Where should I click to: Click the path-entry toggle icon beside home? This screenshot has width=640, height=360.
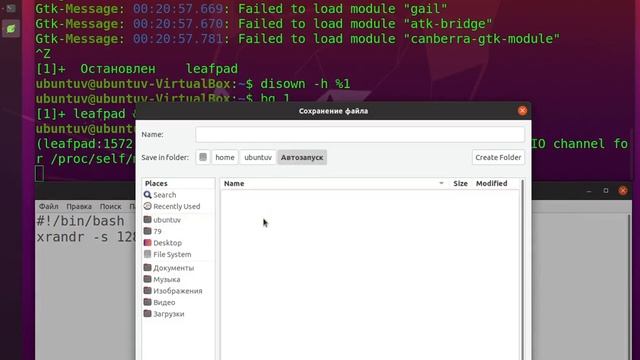coord(203,157)
